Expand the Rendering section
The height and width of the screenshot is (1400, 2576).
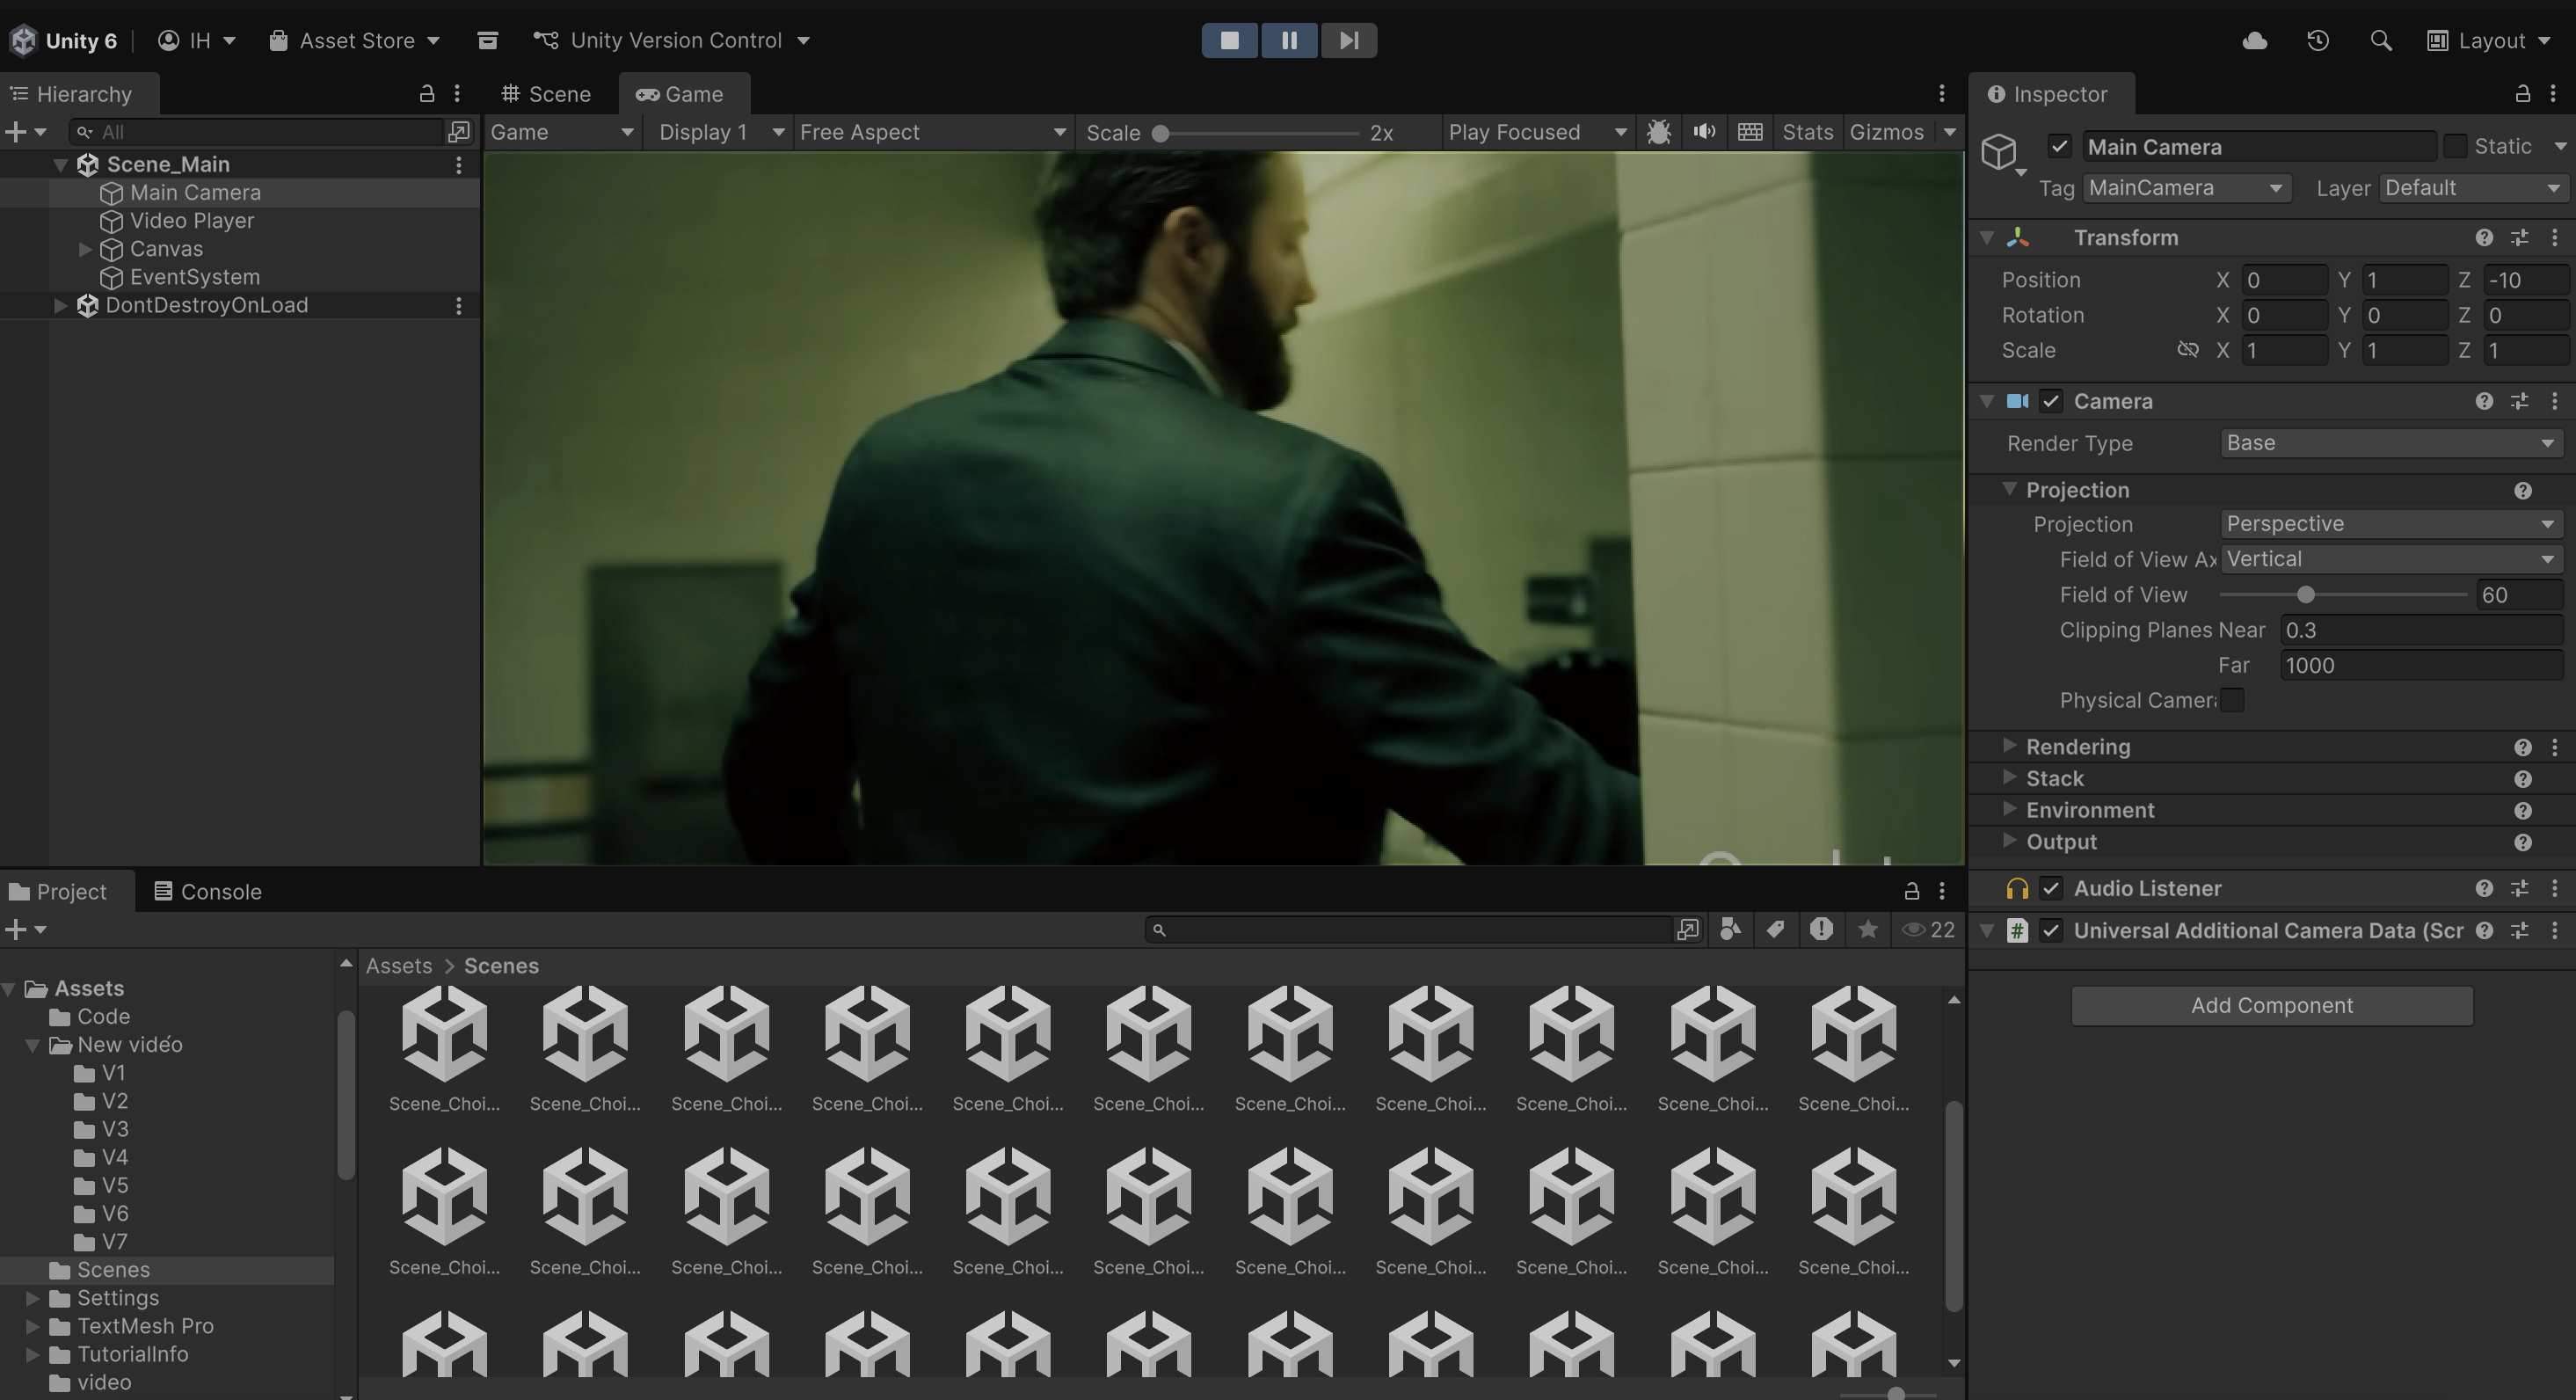click(2009, 746)
